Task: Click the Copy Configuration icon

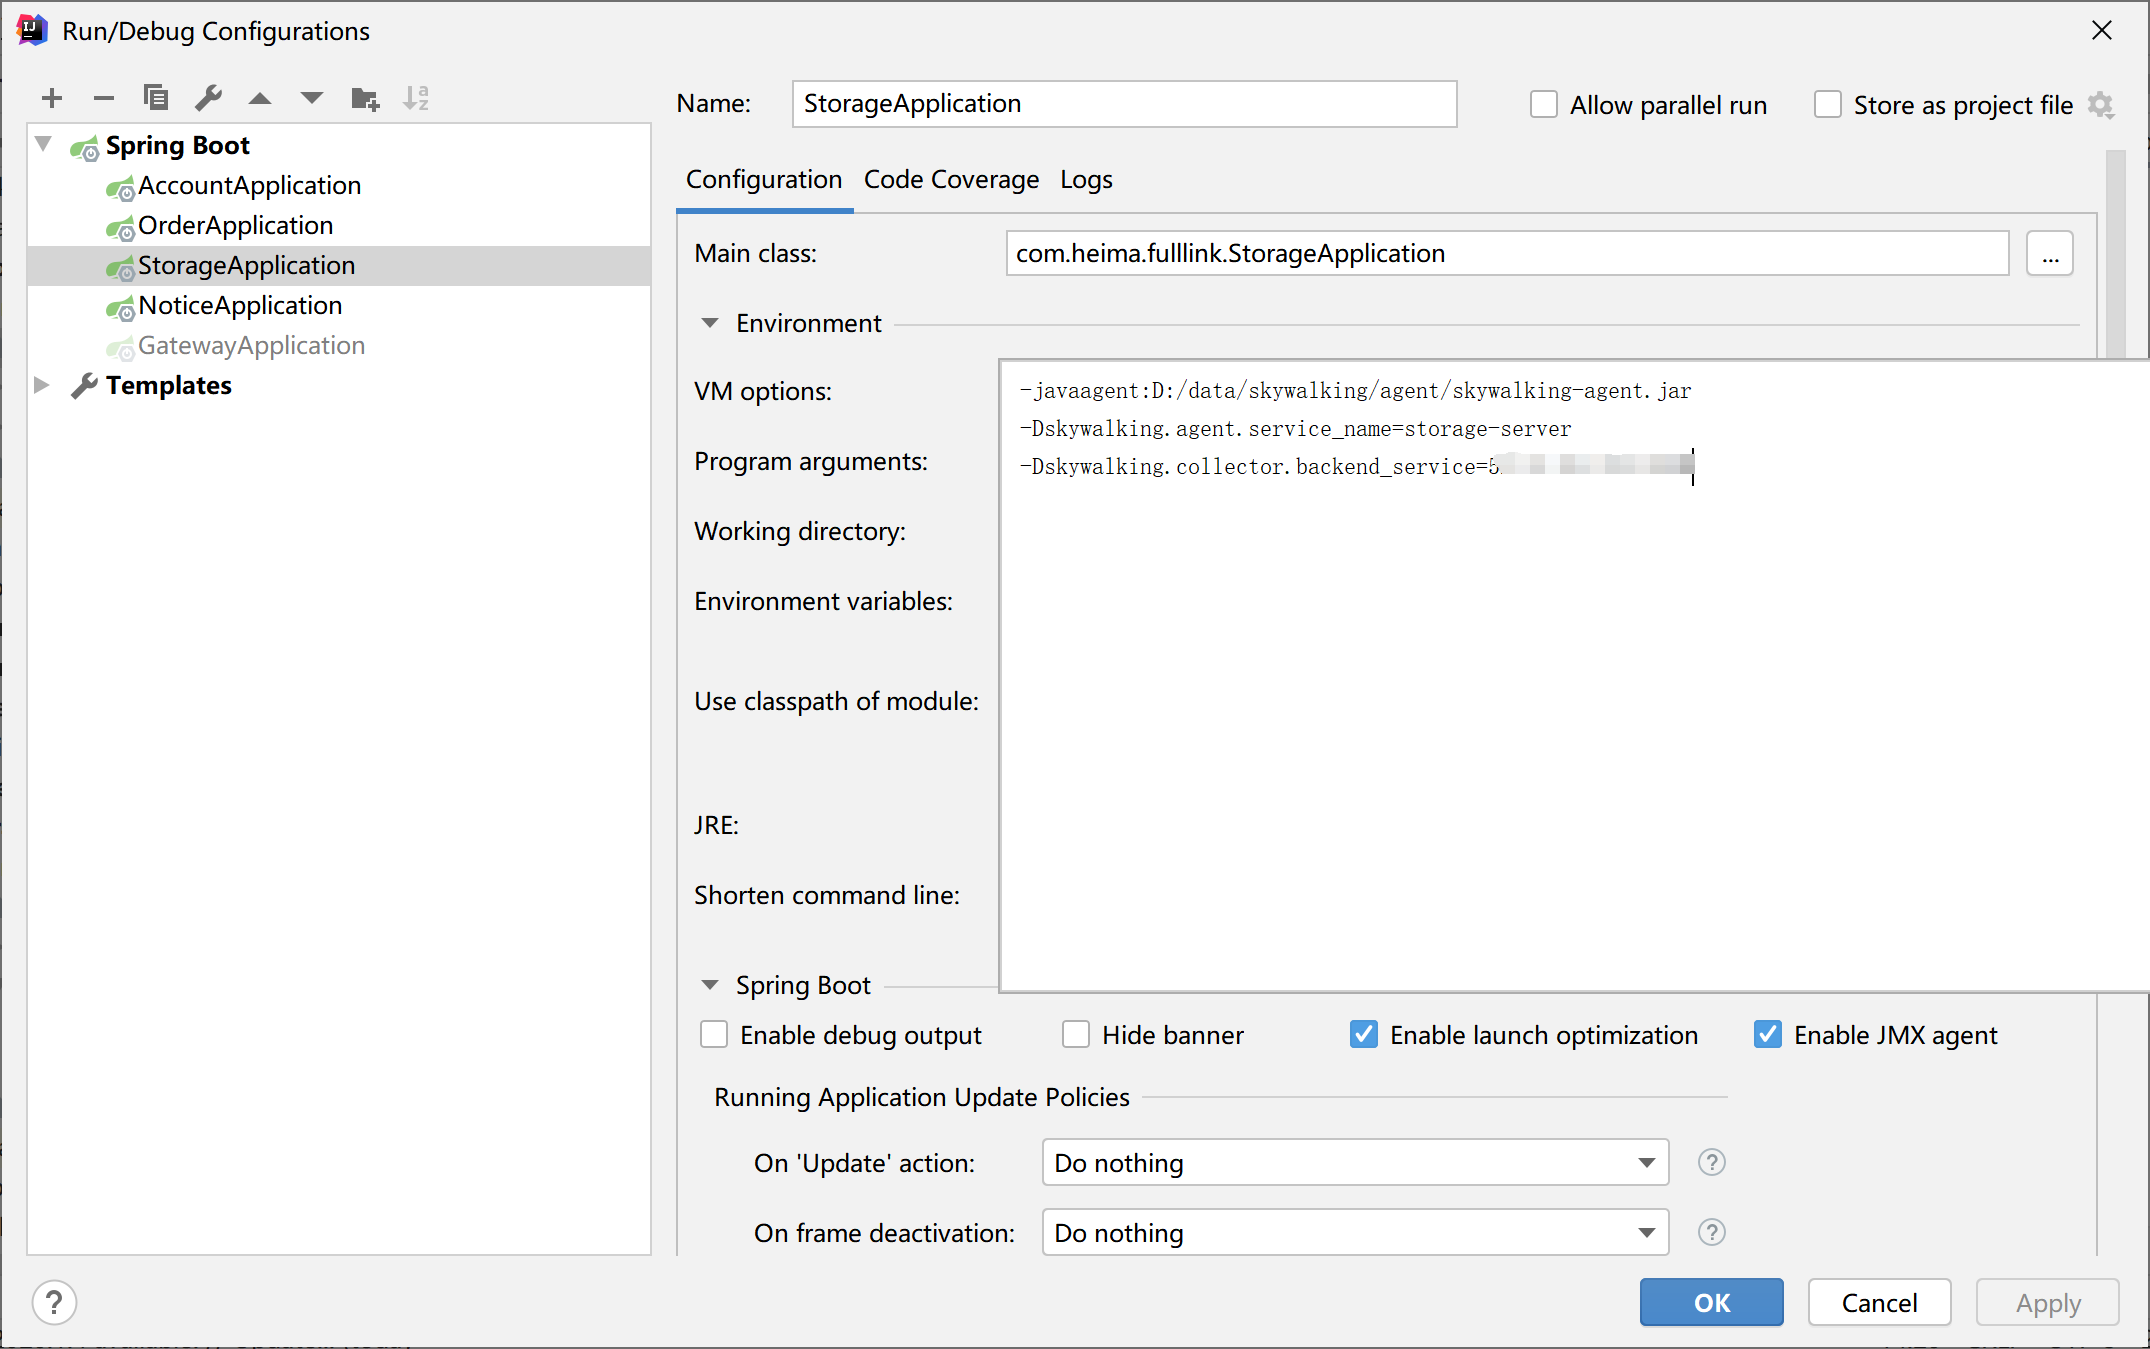Action: [156, 98]
